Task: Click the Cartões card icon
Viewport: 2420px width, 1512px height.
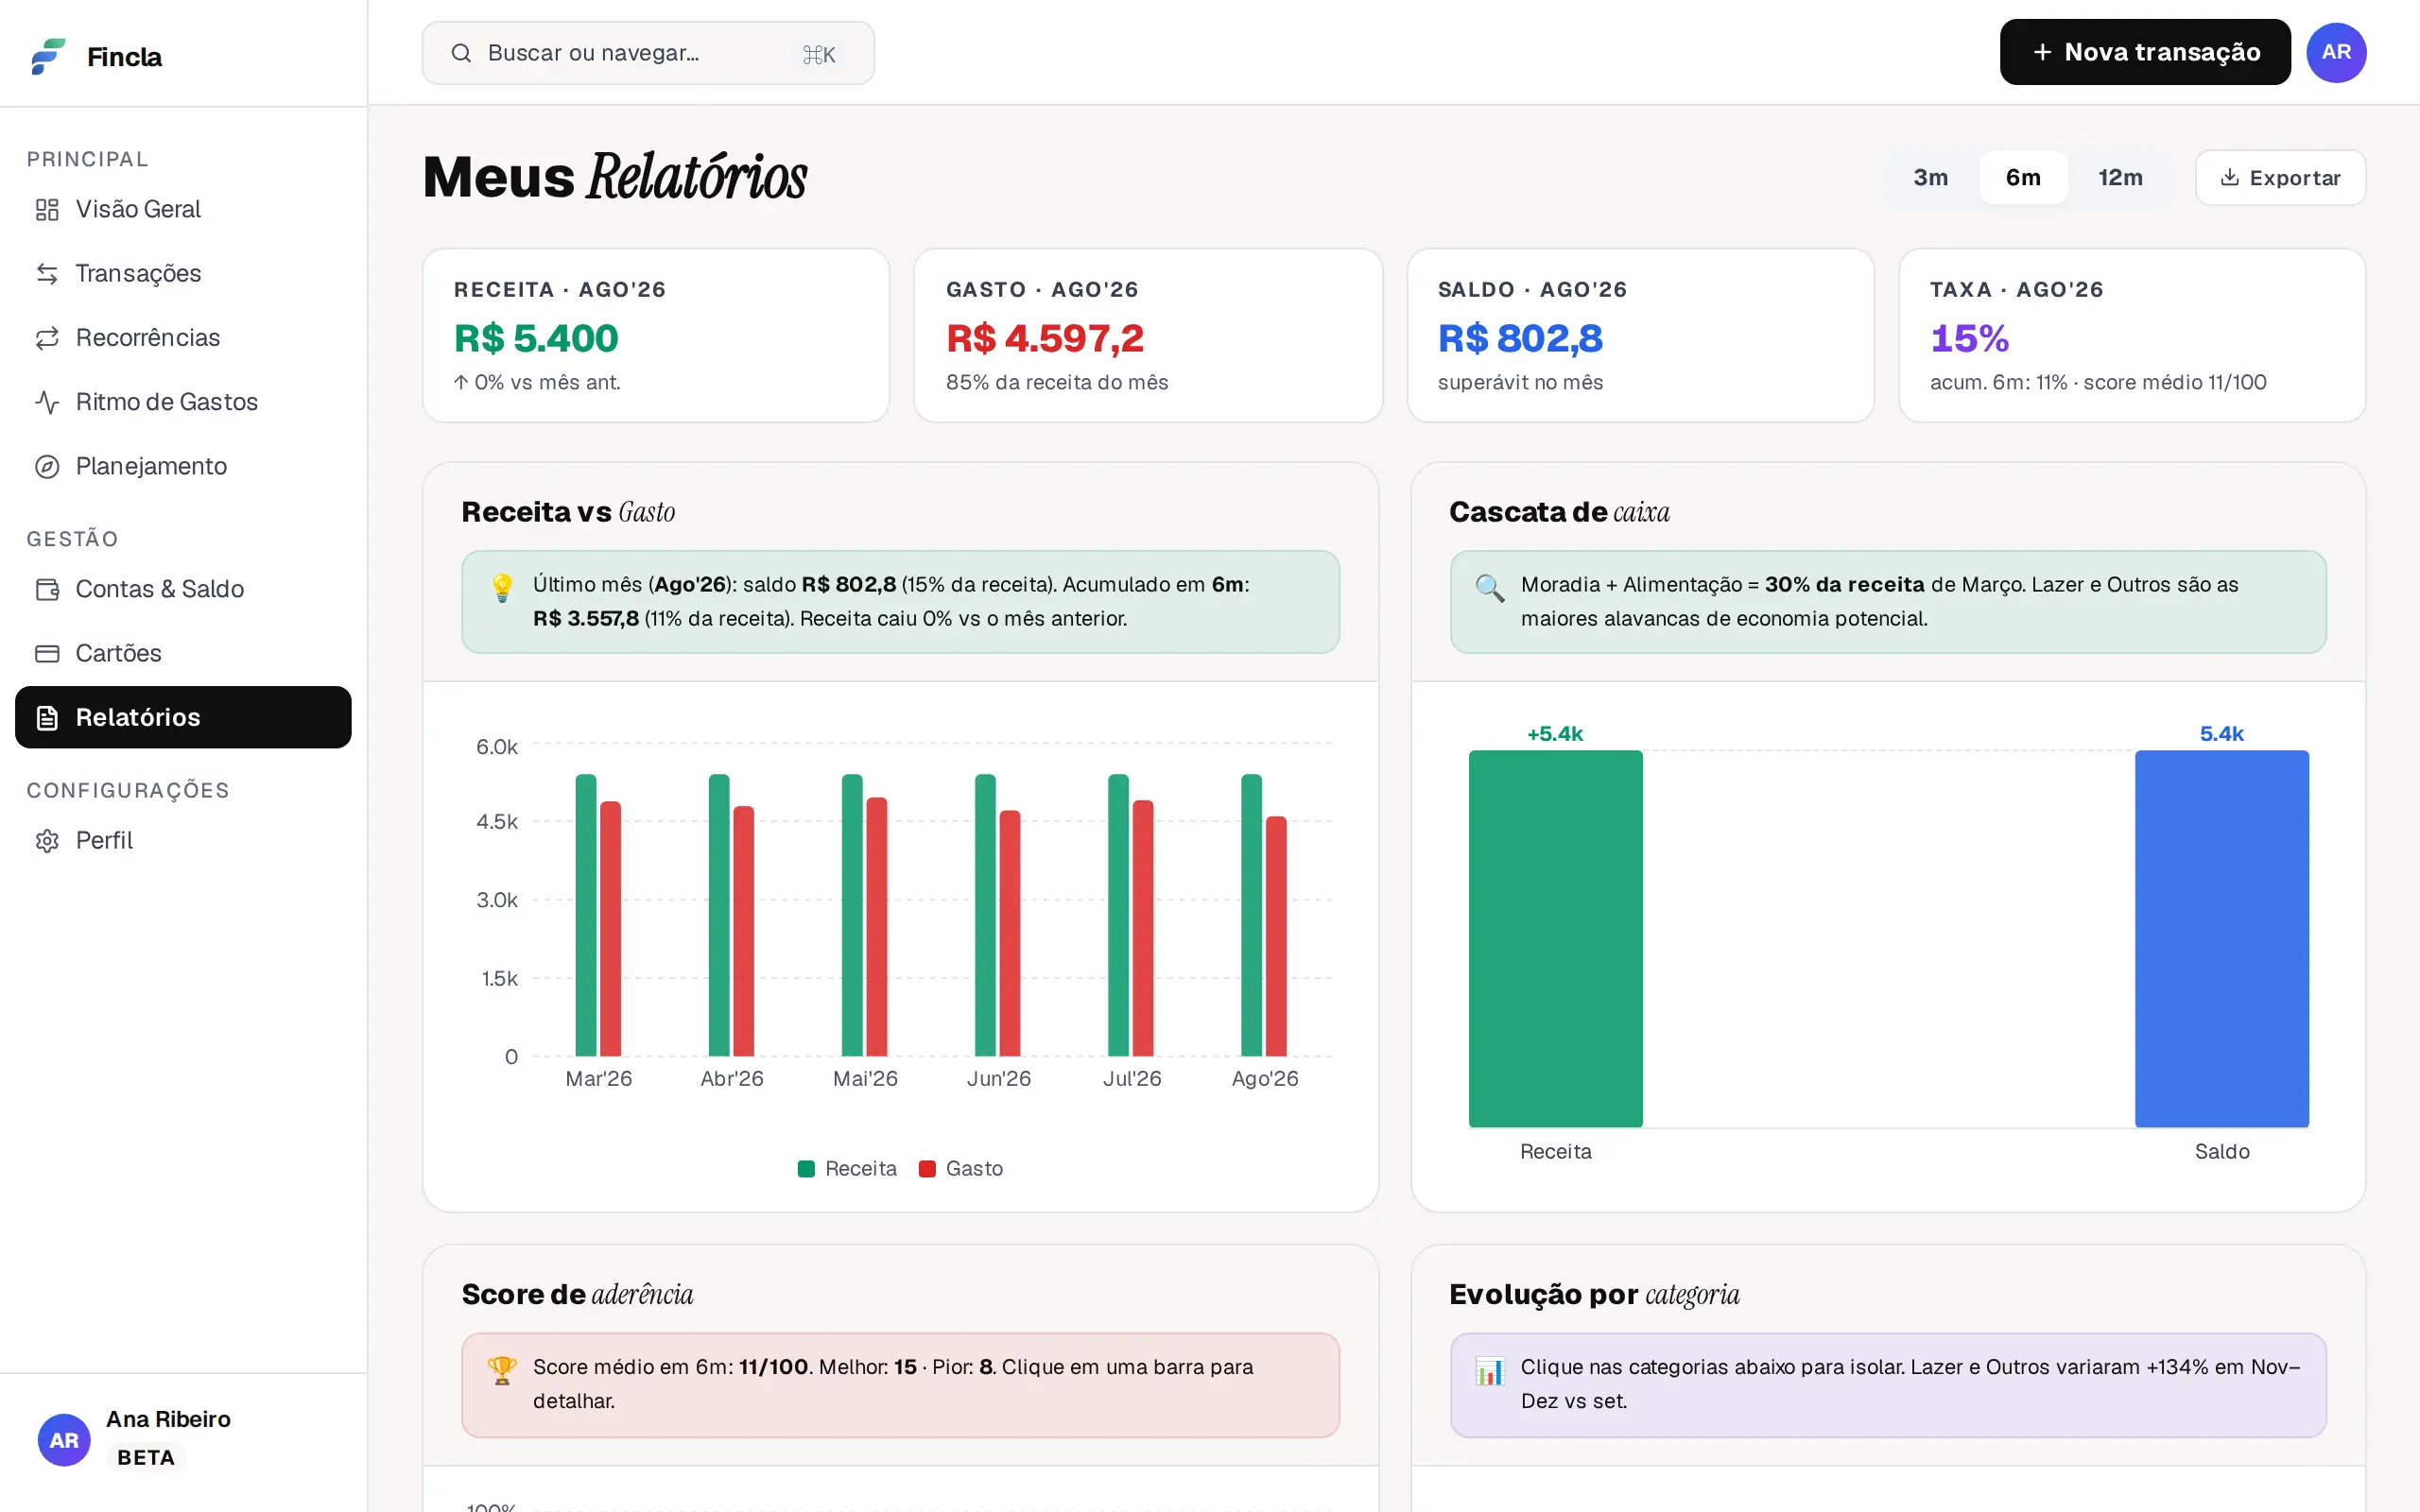Action: pos(47,653)
